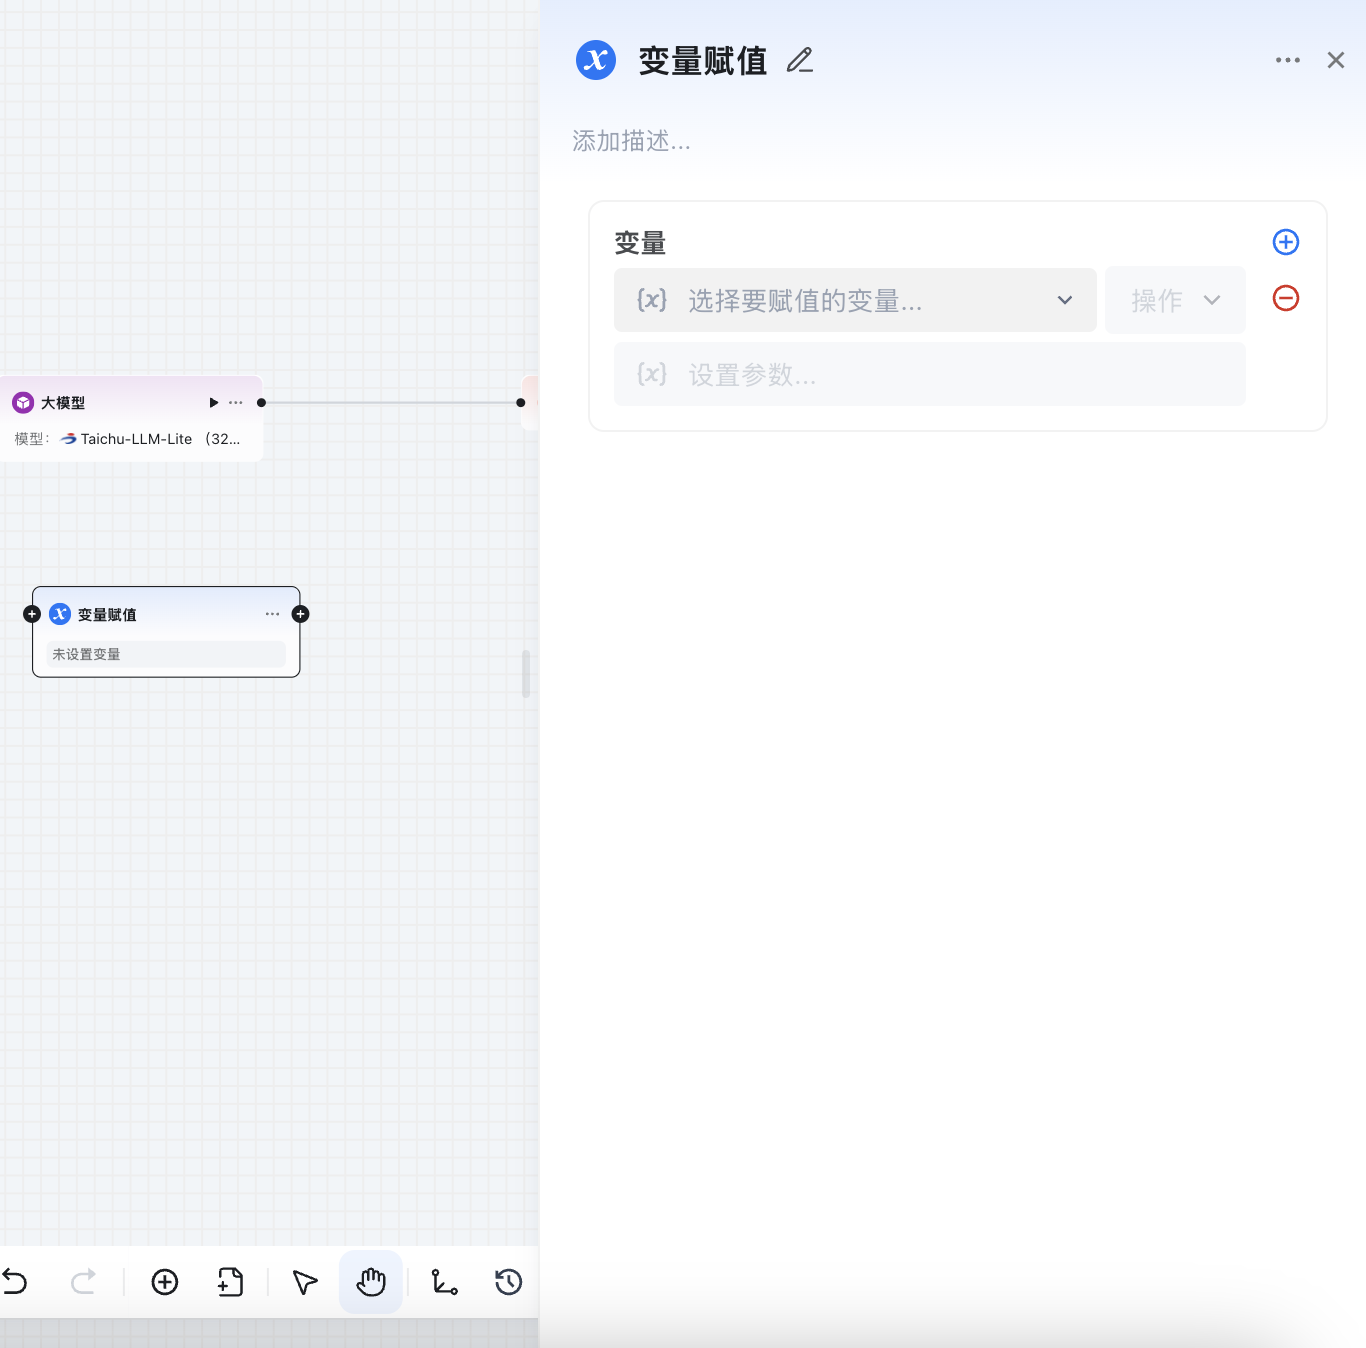Click the undo icon on bottom toolbar
1366x1348 pixels.
coord(15,1282)
